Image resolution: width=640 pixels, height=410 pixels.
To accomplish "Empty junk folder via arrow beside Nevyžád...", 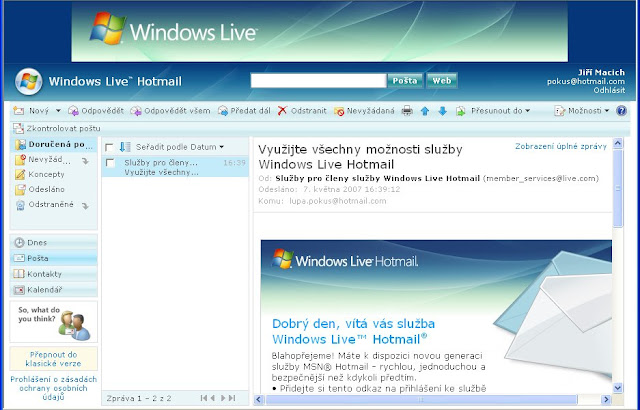I will pos(85,161).
